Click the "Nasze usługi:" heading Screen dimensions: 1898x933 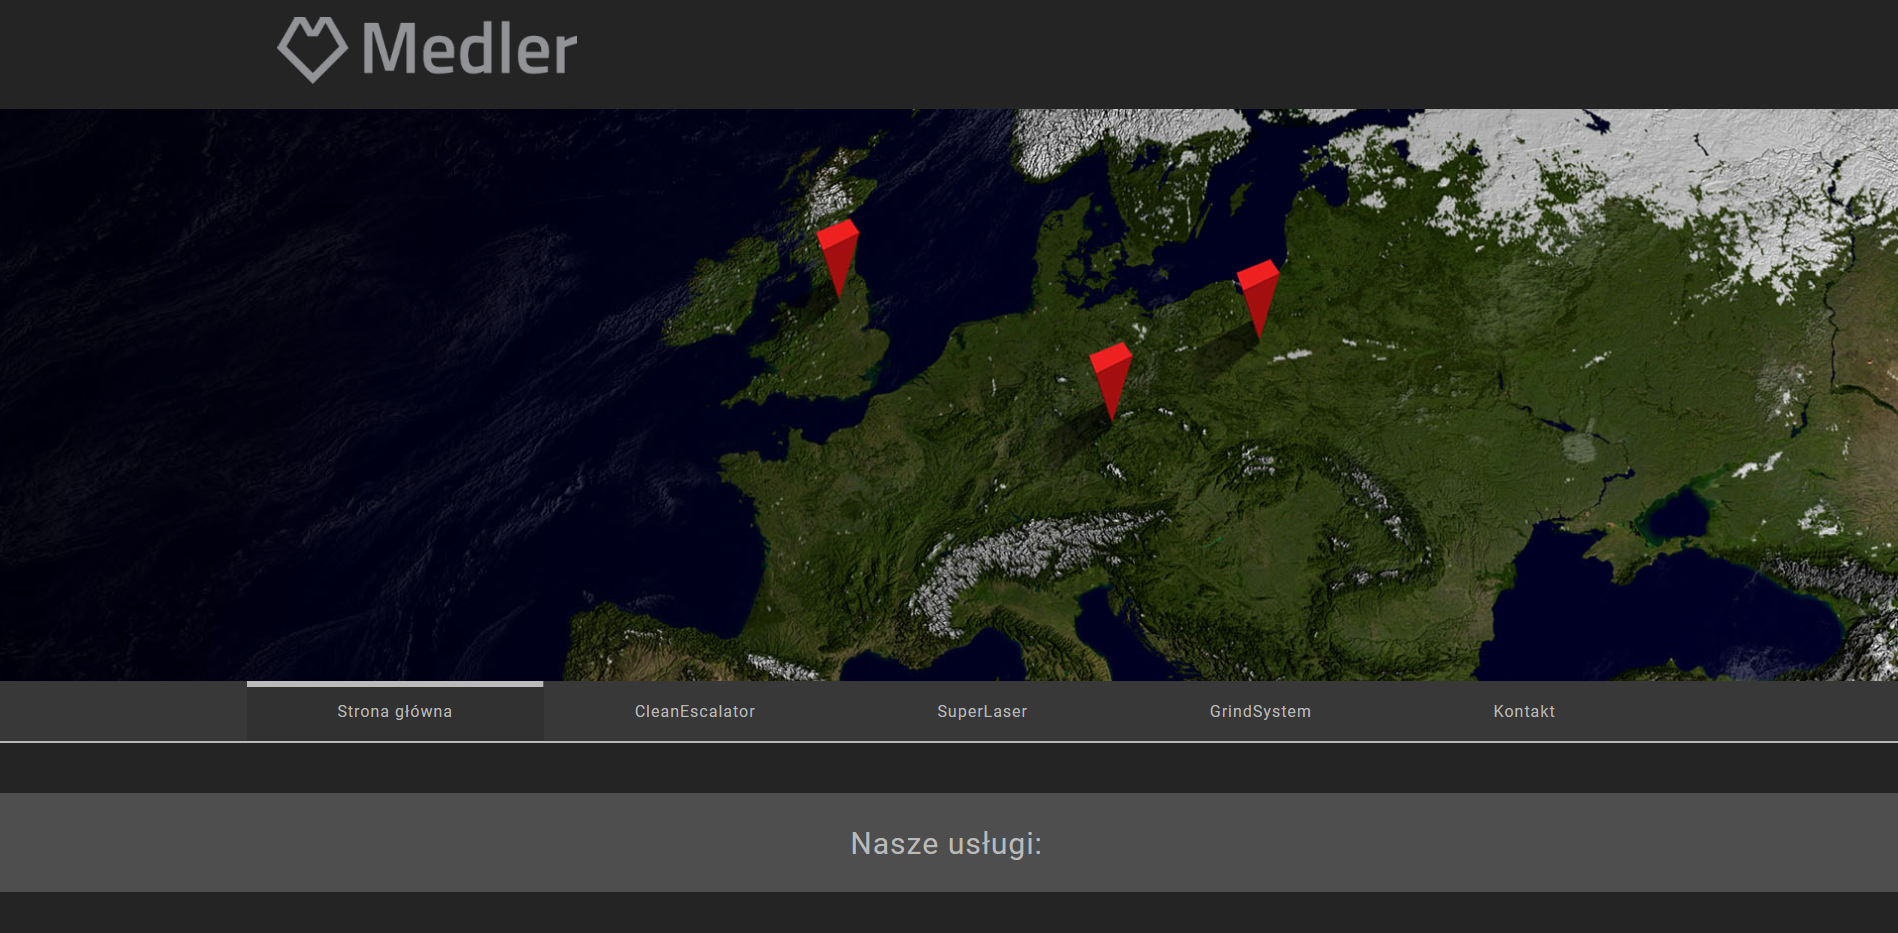pos(946,843)
